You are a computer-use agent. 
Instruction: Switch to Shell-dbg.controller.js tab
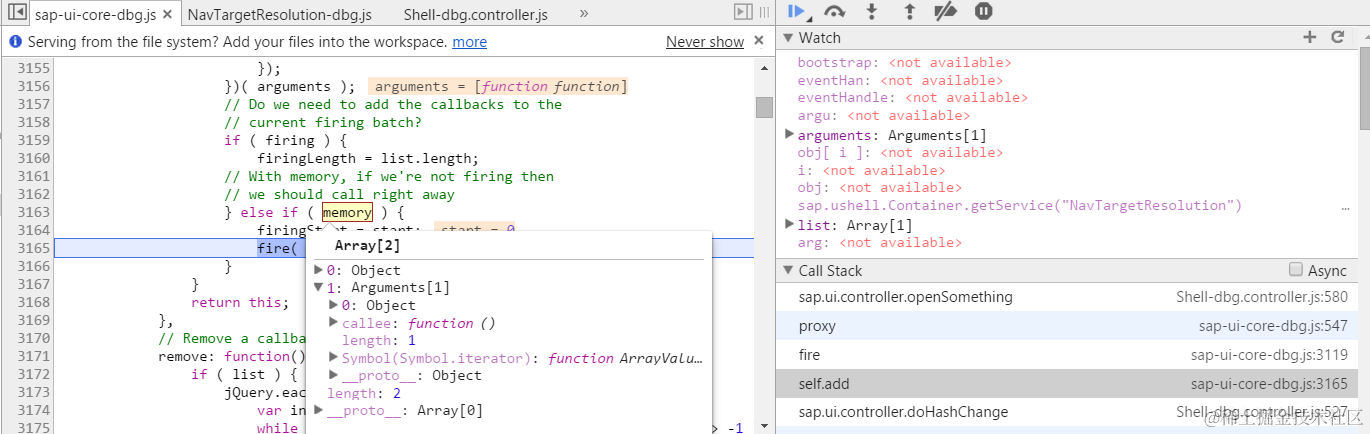pos(476,15)
